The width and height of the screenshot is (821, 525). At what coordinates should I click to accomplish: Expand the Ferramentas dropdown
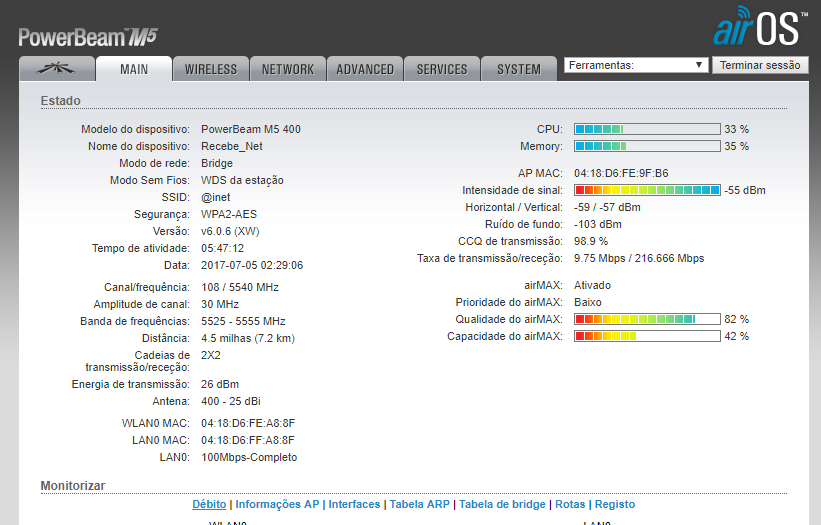tap(636, 65)
